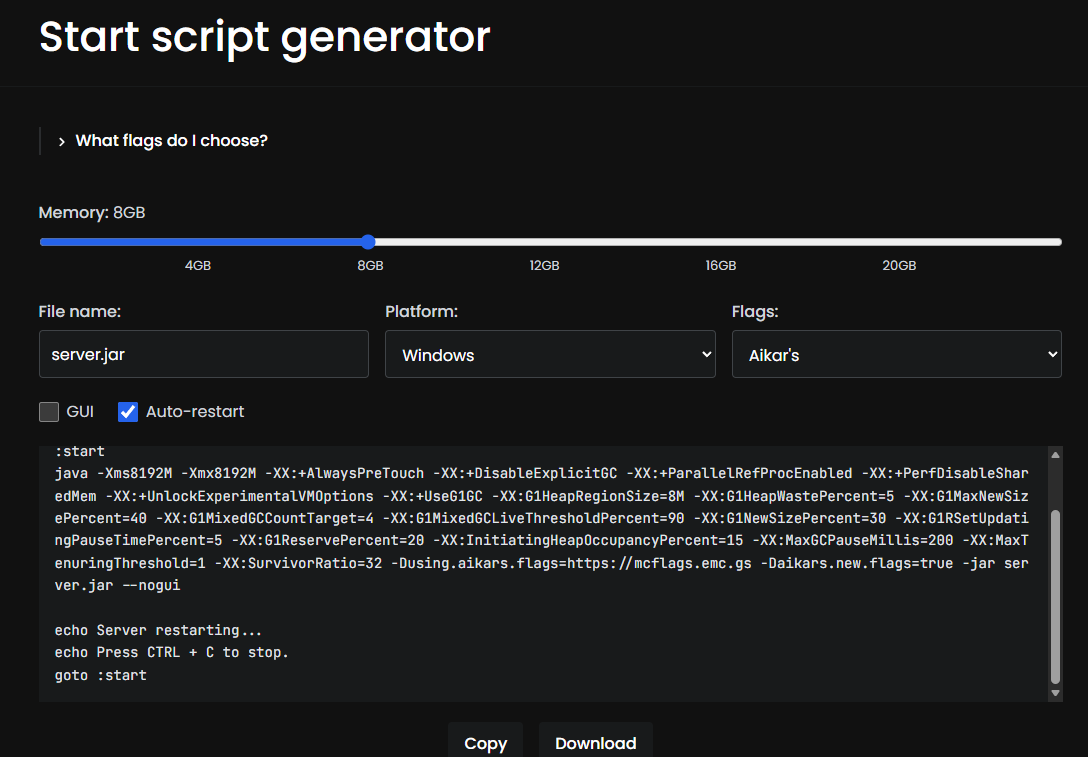Click the code box scrollbar down arrow
This screenshot has height=757, width=1088.
(1055, 693)
